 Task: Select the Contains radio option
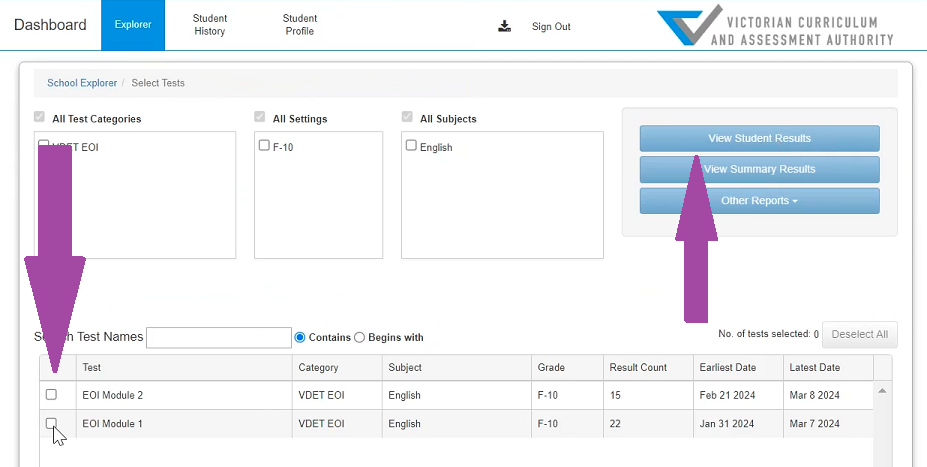(x=300, y=338)
